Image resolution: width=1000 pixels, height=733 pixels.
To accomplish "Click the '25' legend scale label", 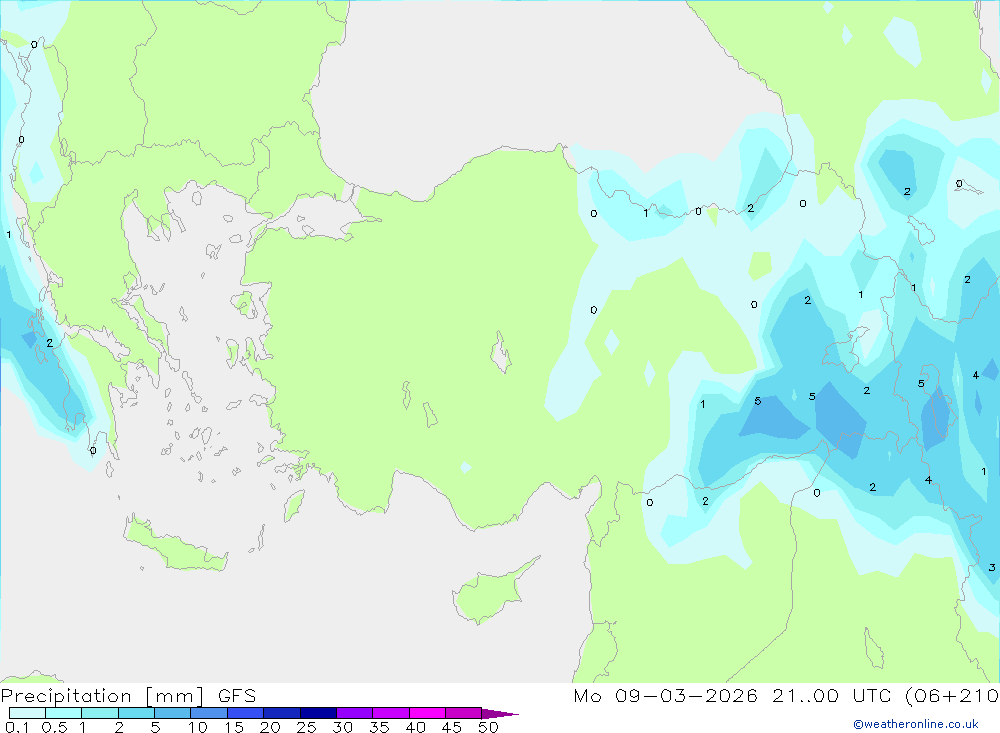I will click(307, 727).
